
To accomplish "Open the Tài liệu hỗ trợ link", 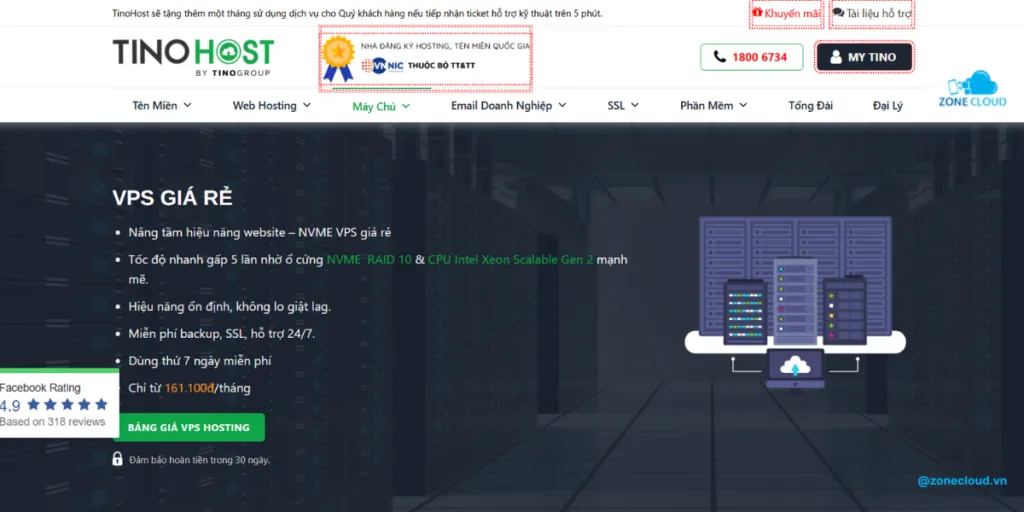I will 872,13.
